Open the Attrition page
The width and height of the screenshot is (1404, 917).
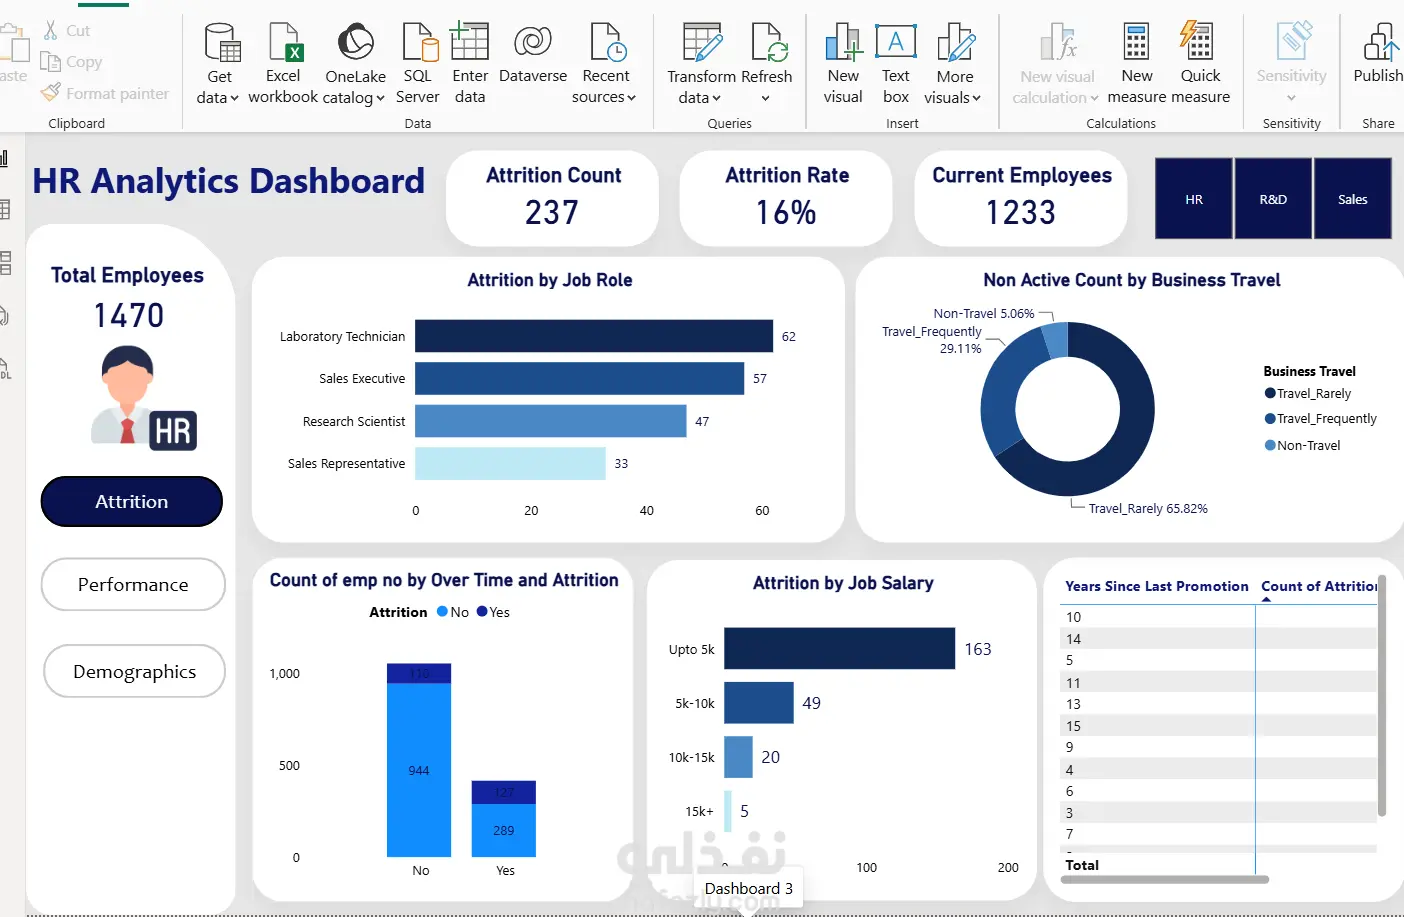132,502
